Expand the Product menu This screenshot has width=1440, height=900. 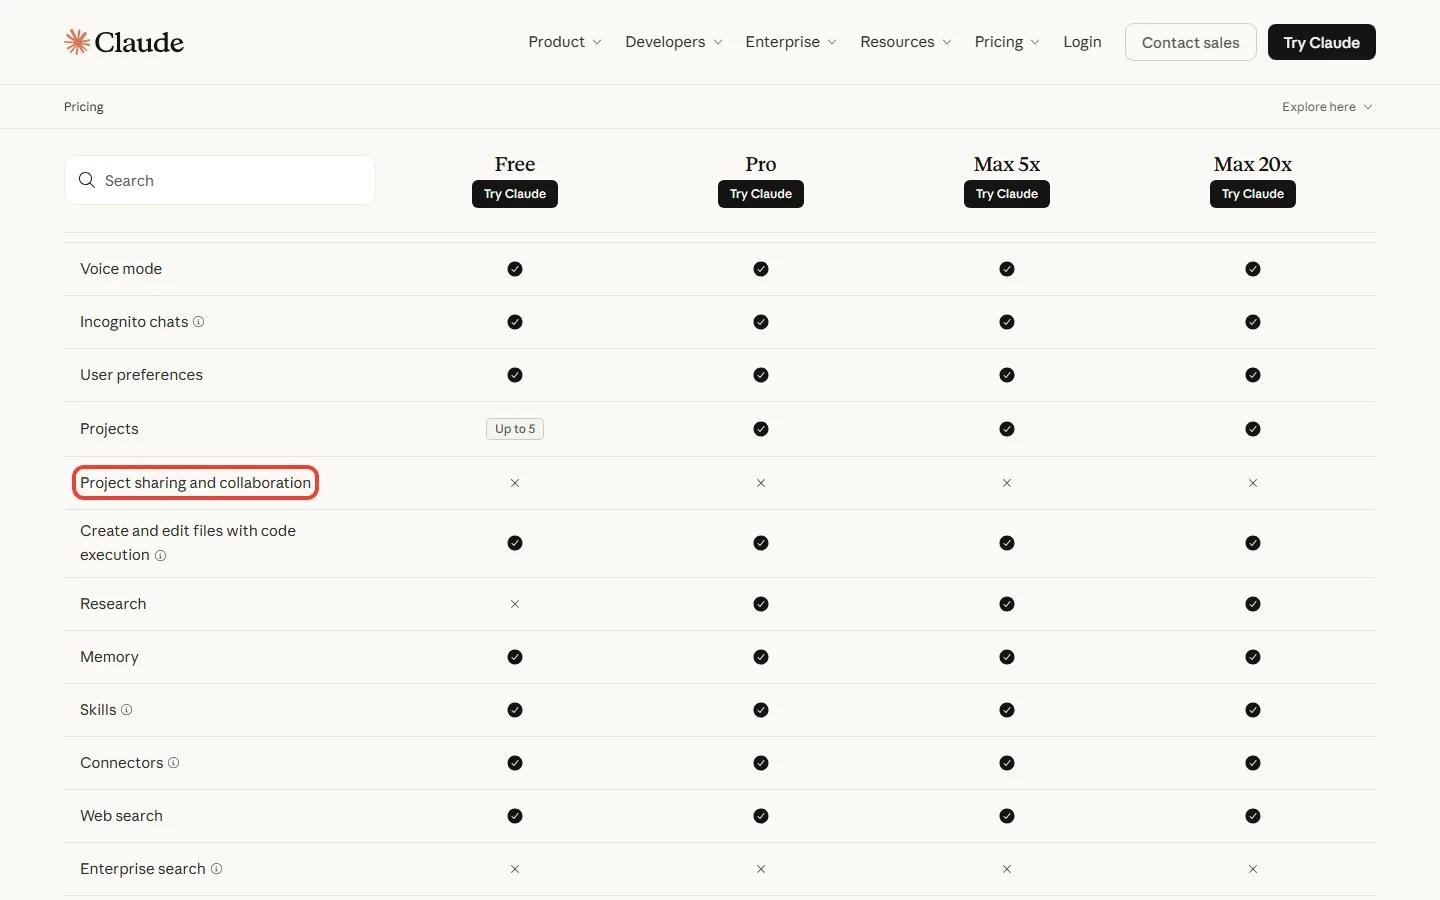click(x=565, y=42)
